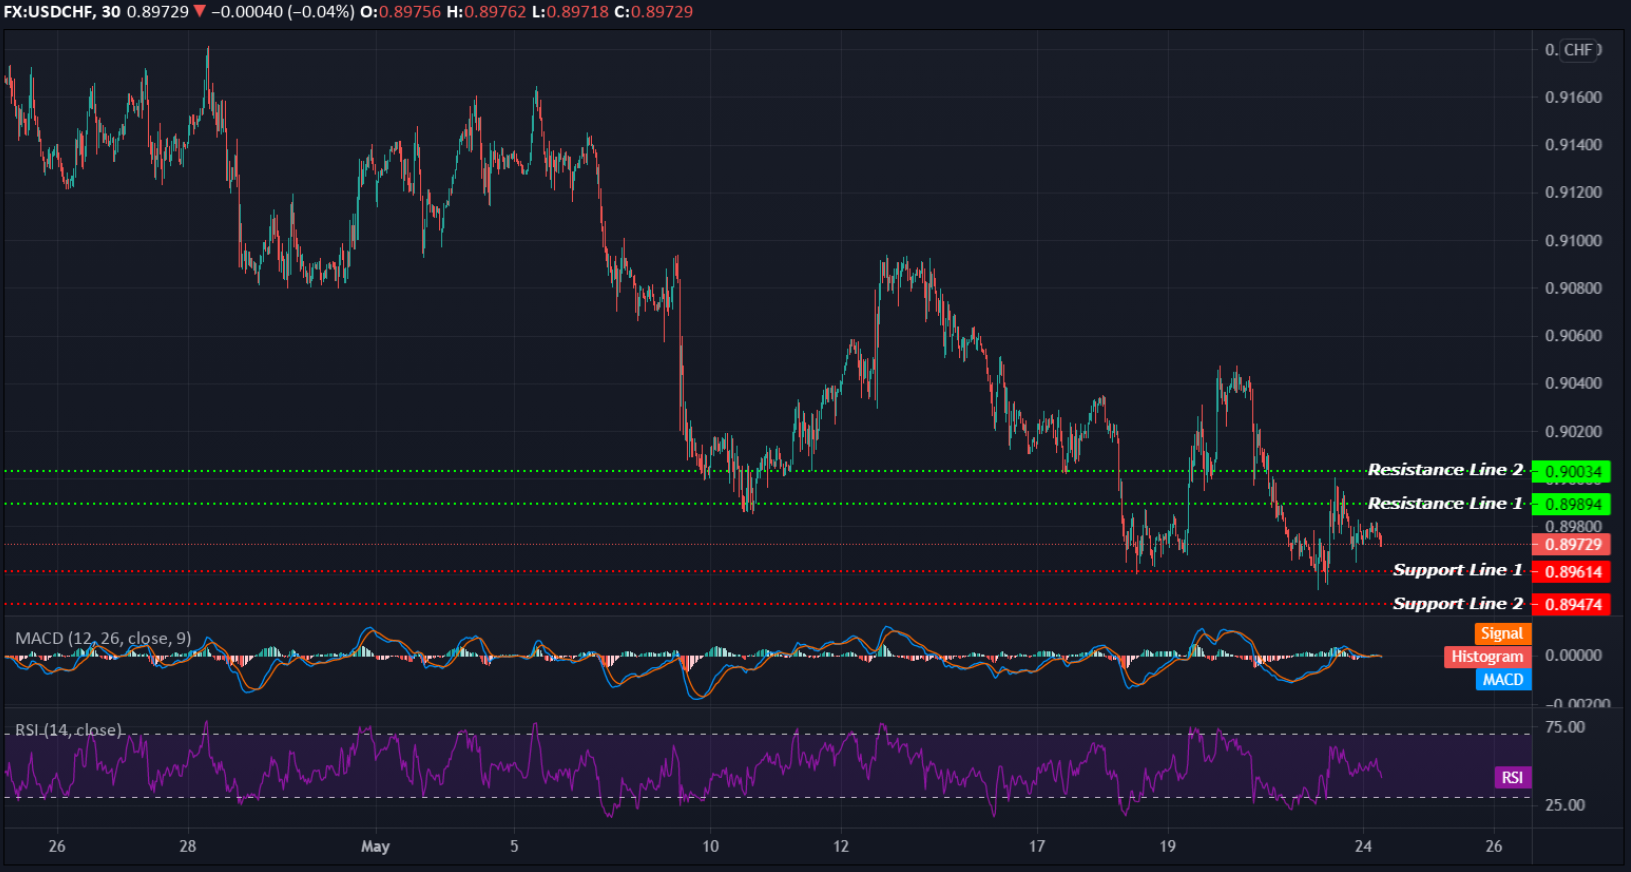Screen dimensions: 1631x872
Task: Click the 28 date on time axis
Action: (188, 846)
